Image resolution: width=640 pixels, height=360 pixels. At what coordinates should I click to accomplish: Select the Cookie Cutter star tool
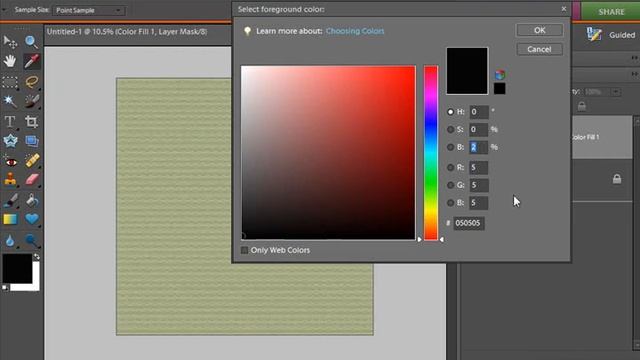tap(10, 141)
